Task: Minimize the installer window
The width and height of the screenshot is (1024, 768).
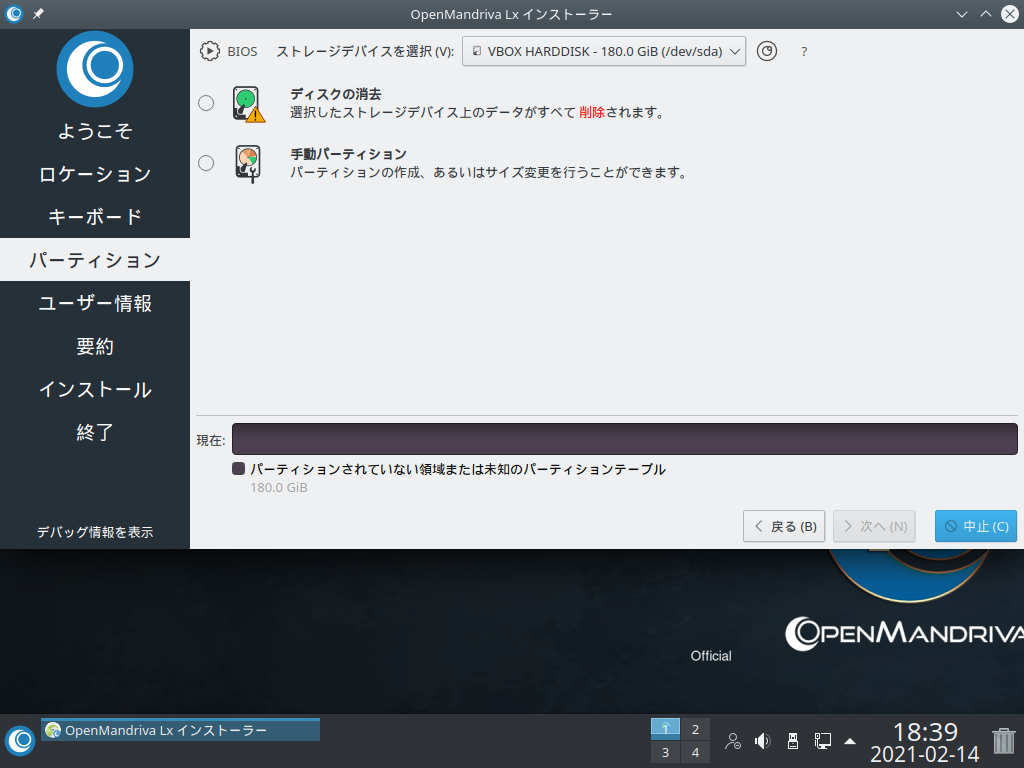Action: tap(961, 14)
